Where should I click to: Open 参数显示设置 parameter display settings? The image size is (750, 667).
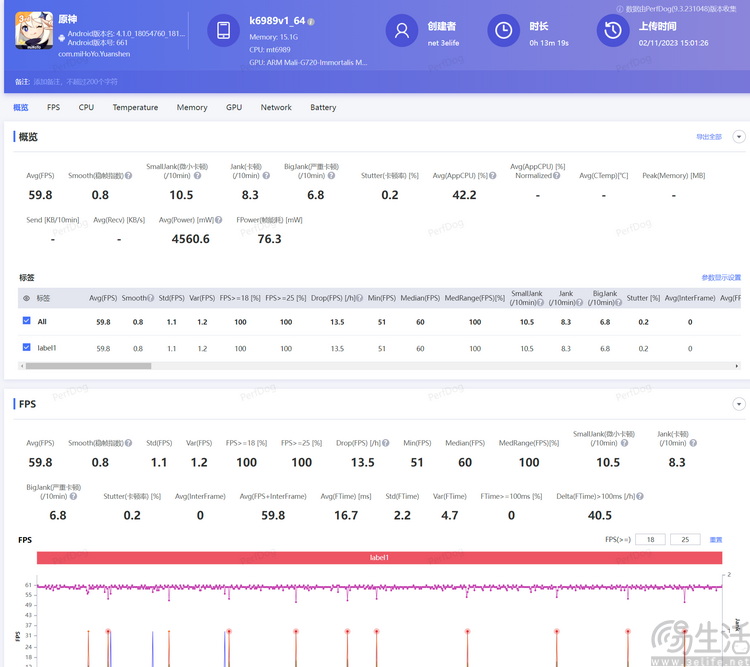coord(721,278)
